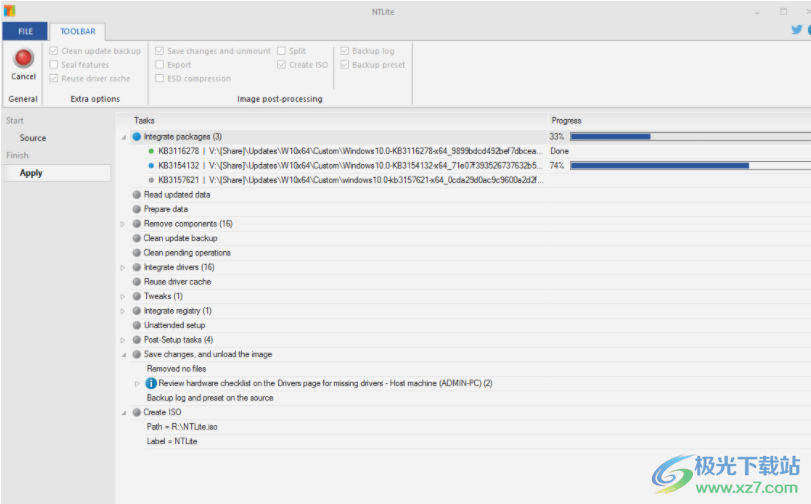Click status dot of Prepare data

[137, 209]
